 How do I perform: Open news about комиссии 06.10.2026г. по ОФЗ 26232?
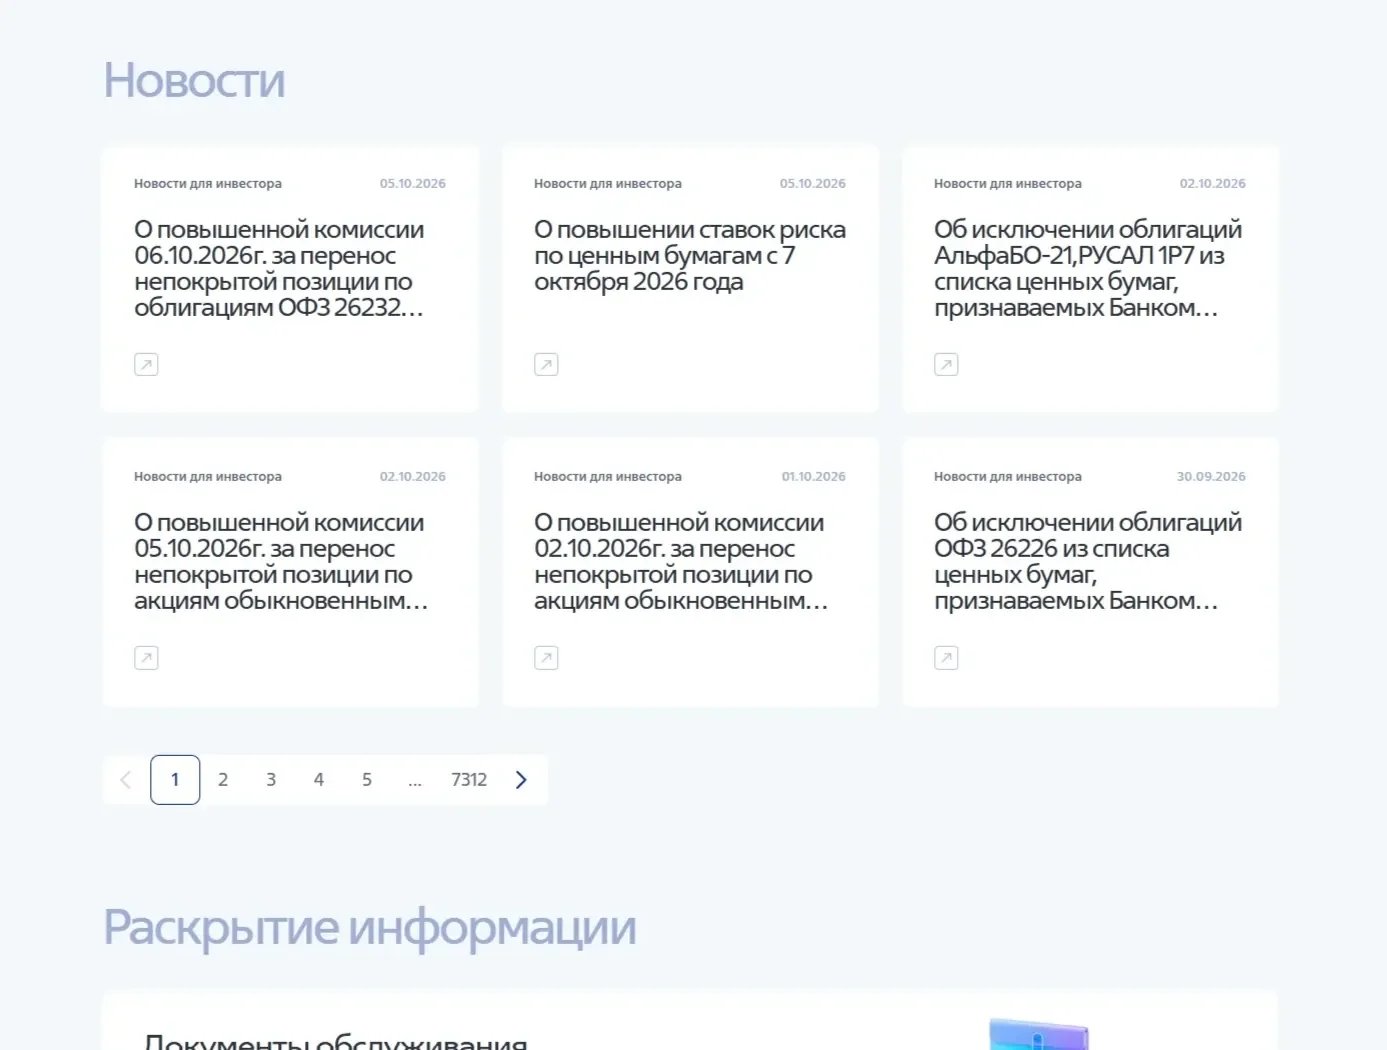click(279, 269)
